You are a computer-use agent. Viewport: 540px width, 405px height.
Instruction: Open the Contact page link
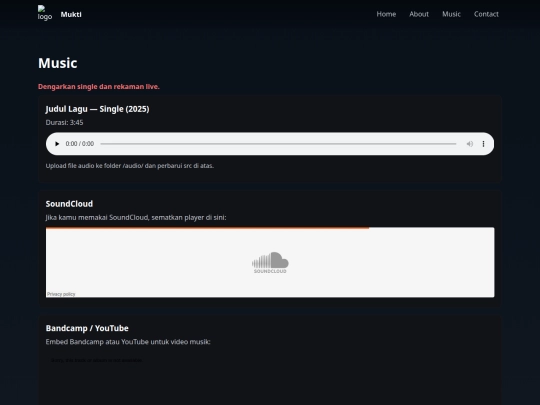pyautogui.click(x=486, y=14)
